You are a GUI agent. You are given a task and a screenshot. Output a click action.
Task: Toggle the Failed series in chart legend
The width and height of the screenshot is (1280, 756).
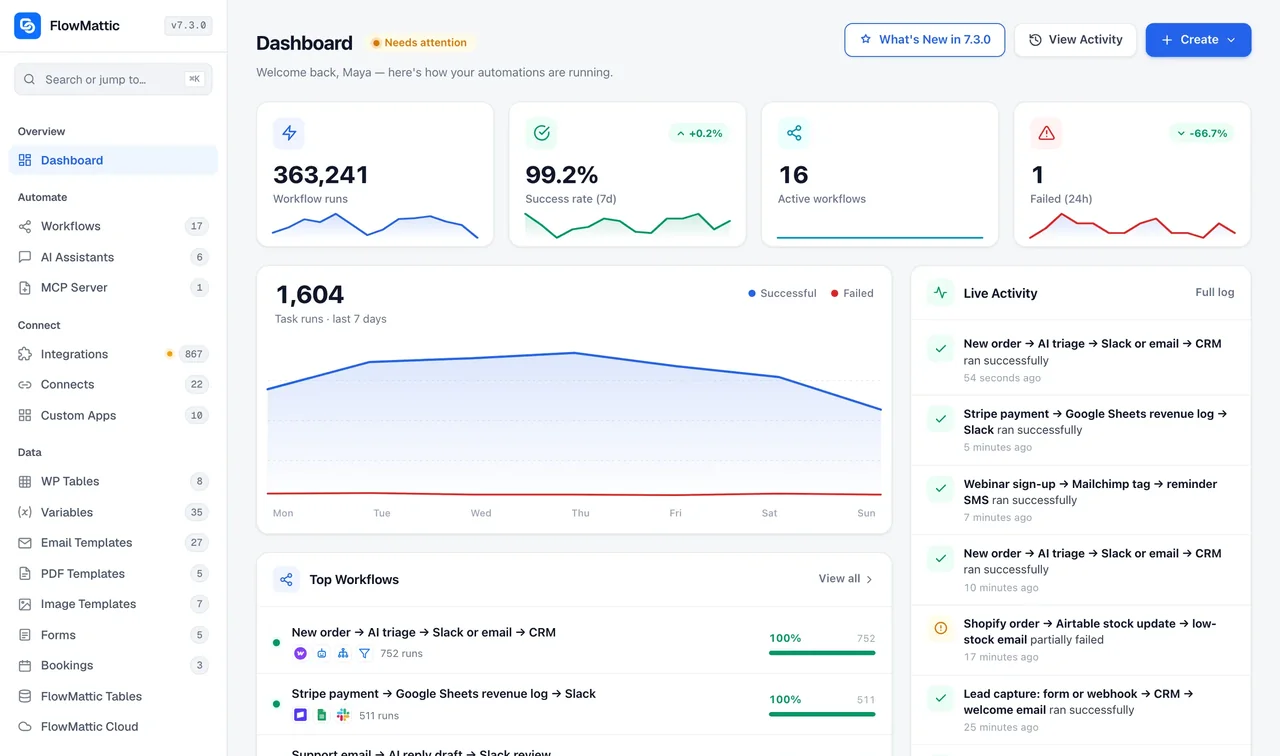pyautogui.click(x=852, y=293)
